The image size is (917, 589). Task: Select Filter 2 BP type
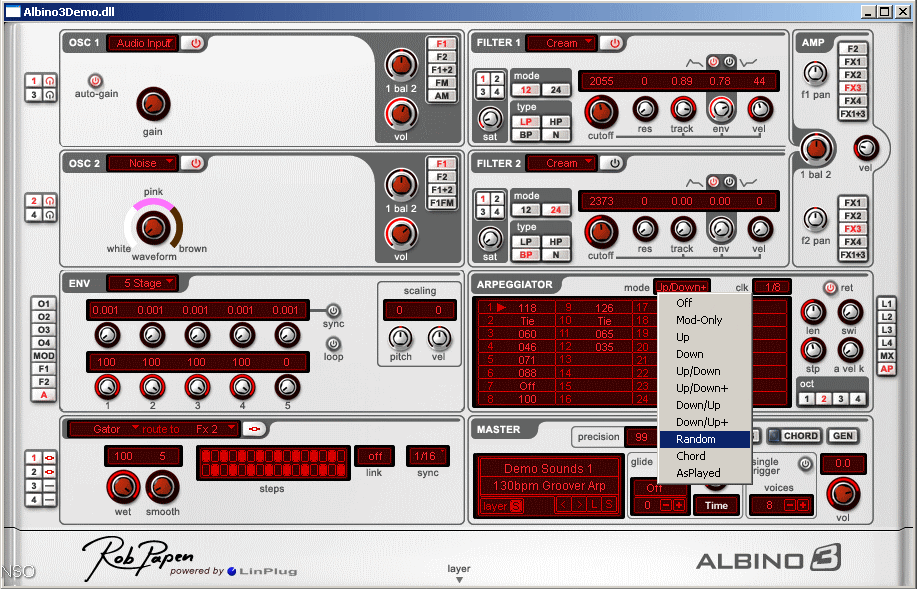pos(526,254)
